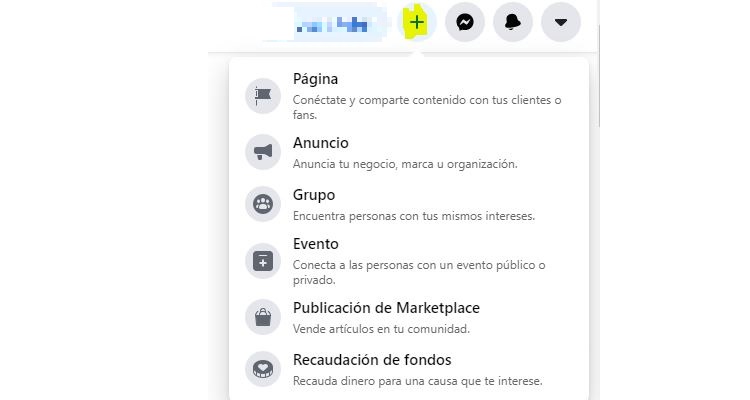750x400 pixels.
Task: Click the megaphone icon for Anuncio
Action: (263, 152)
